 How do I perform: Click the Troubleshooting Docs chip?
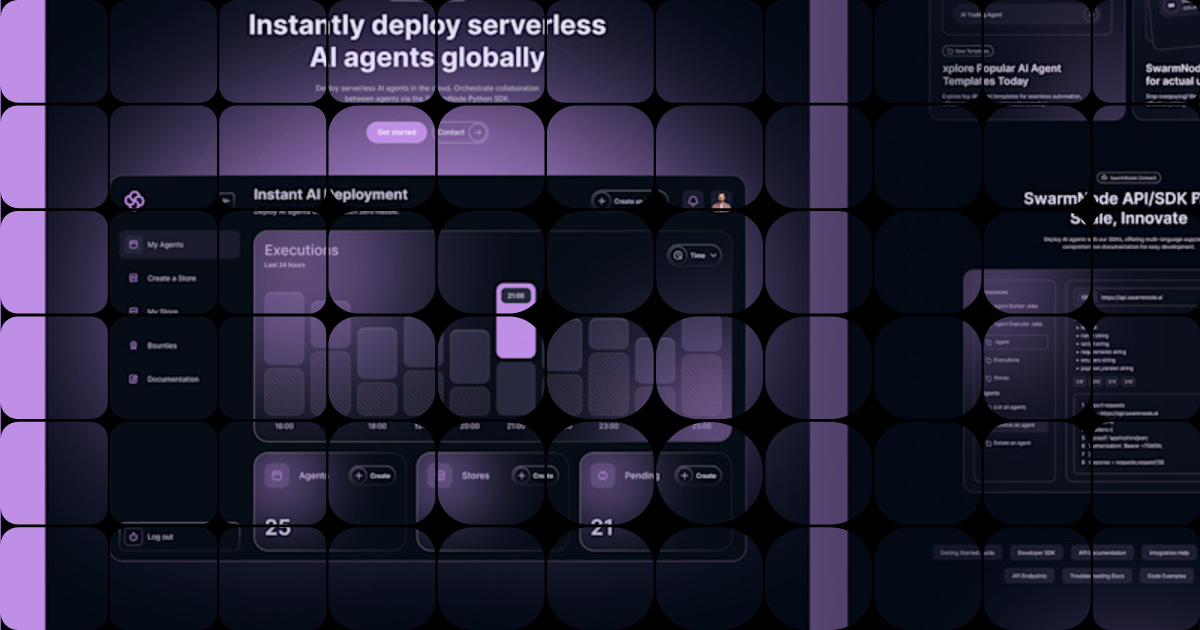pyautogui.click(x=1096, y=576)
